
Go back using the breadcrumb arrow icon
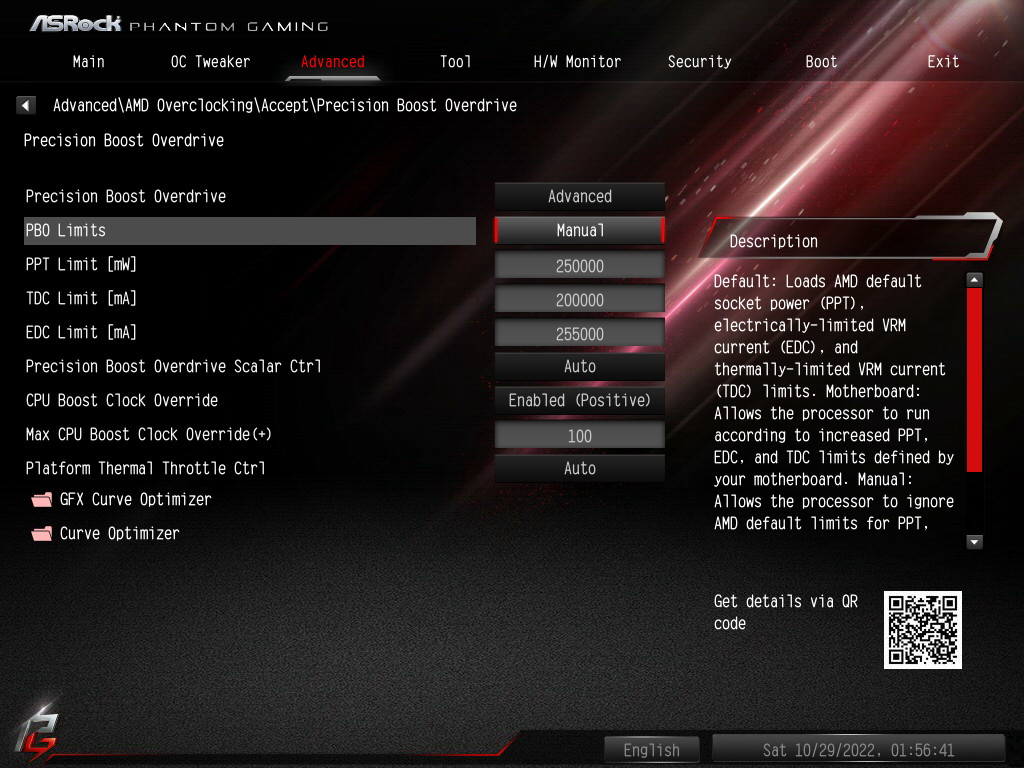tap(25, 105)
